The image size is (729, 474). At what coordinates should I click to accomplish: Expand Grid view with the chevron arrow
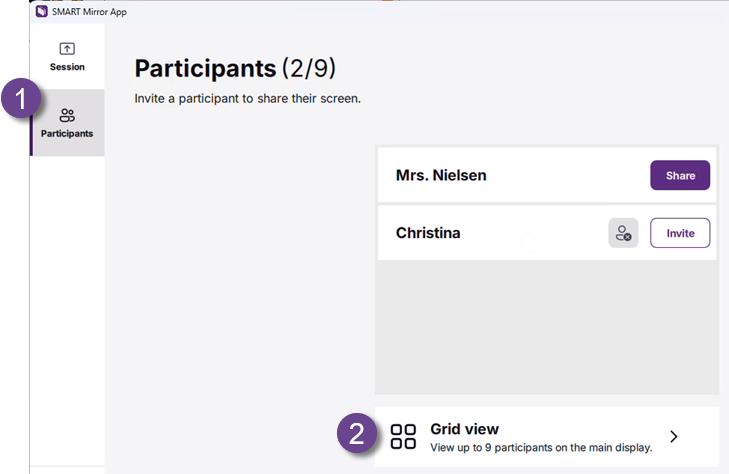tap(674, 436)
